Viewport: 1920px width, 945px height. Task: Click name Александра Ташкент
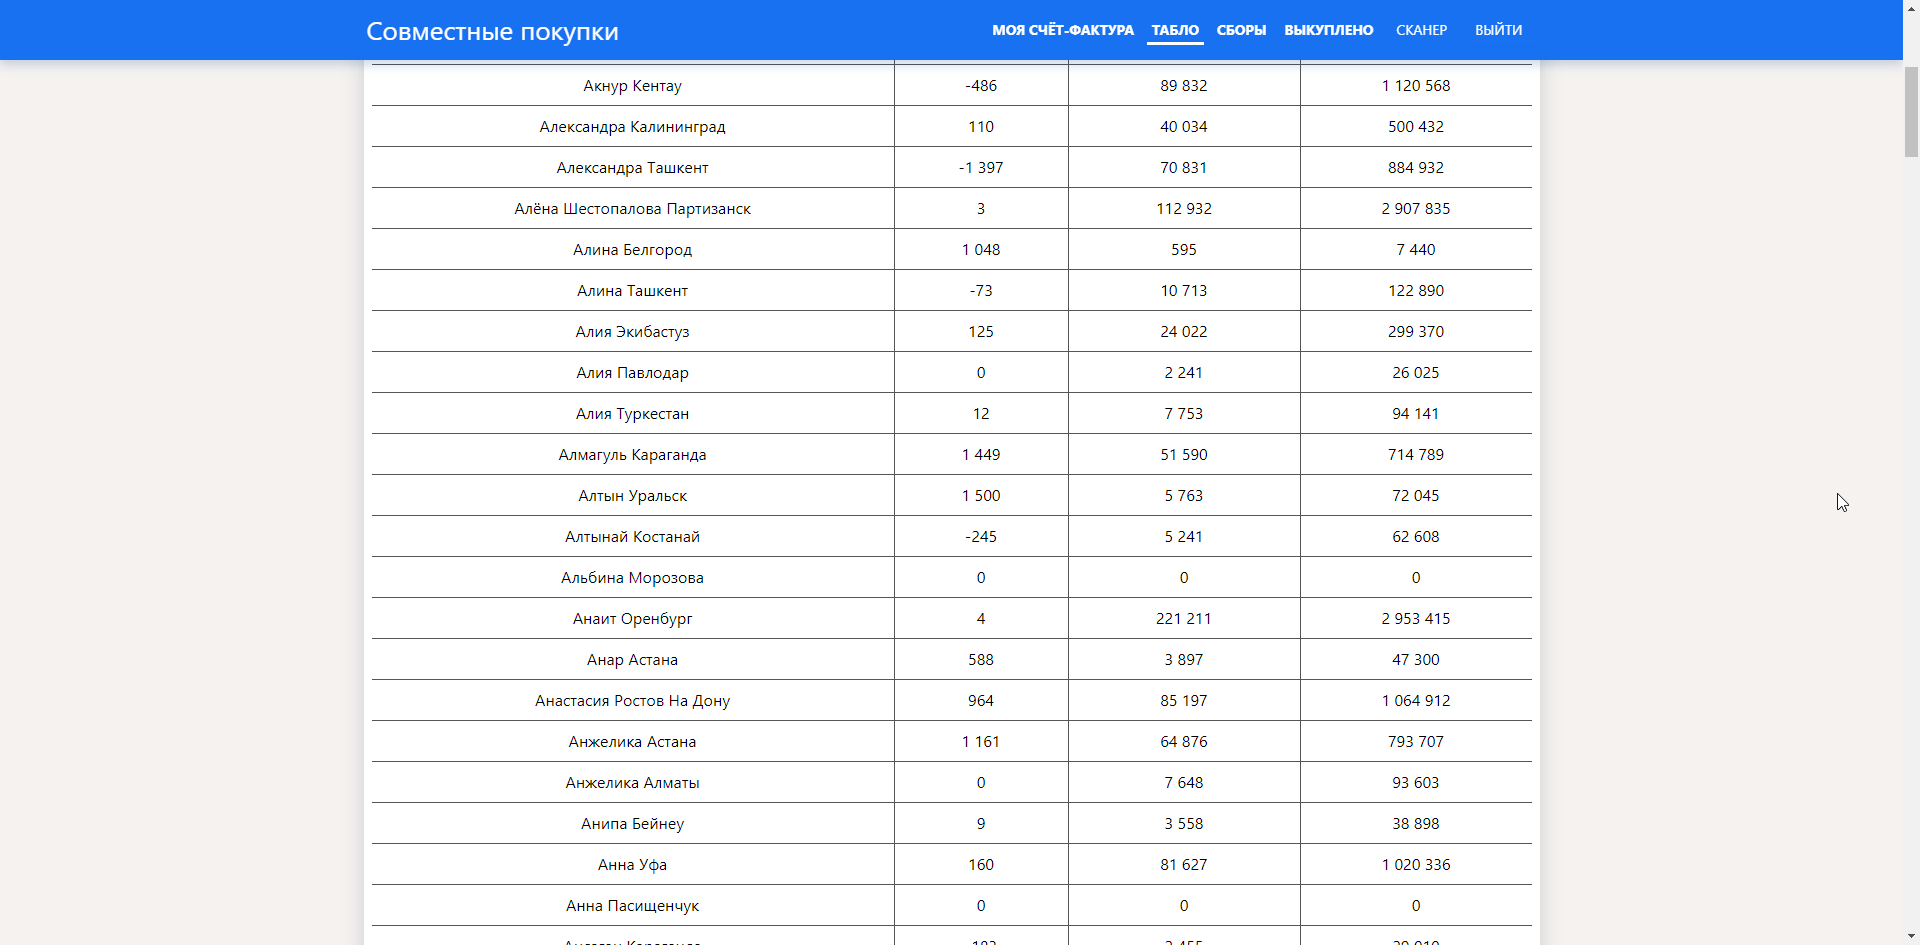pyautogui.click(x=632, y=168)
